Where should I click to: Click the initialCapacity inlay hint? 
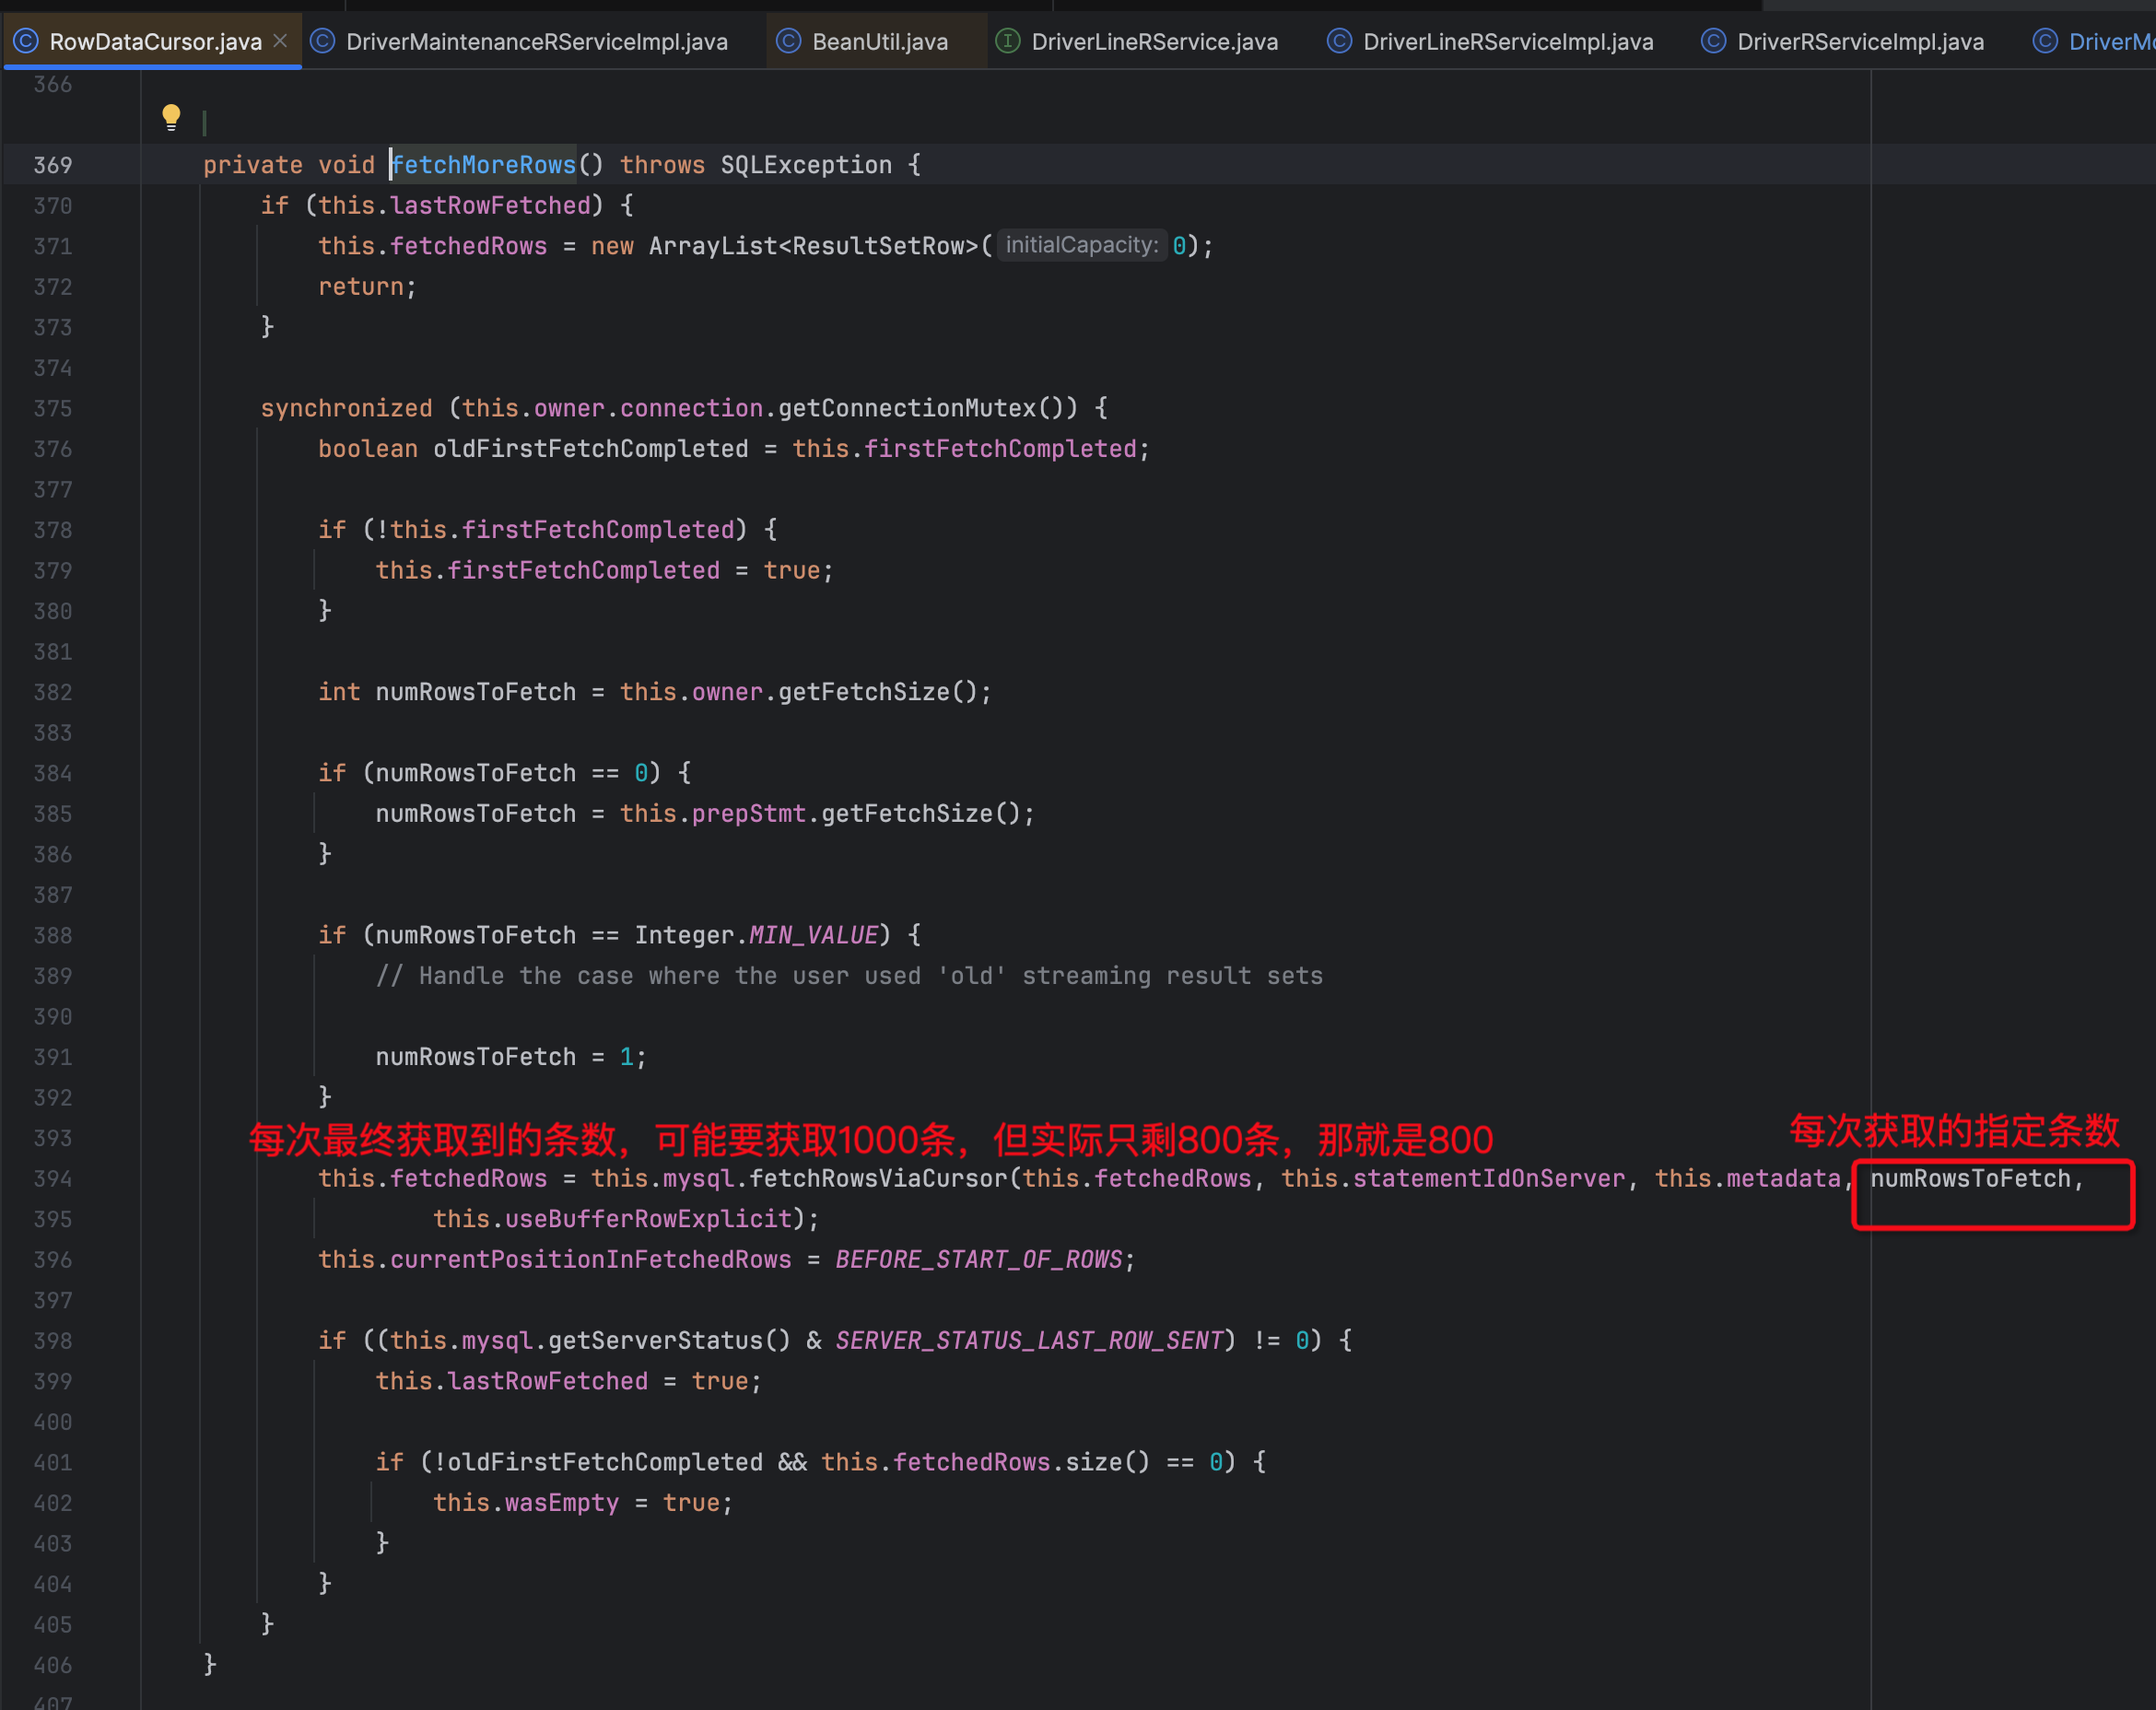click(1081, 246)
